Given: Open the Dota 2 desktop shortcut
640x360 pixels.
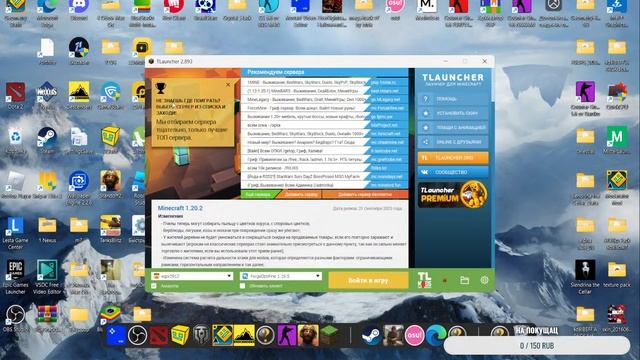Looking at the screenshot, I should (15, 96).
